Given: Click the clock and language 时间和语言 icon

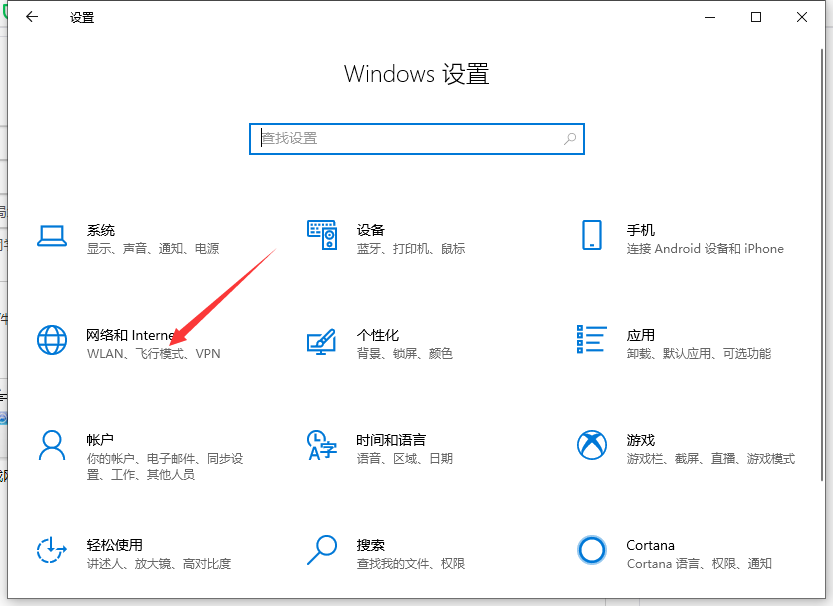Looking at the screenshot, I should click(x=321, y=445).
